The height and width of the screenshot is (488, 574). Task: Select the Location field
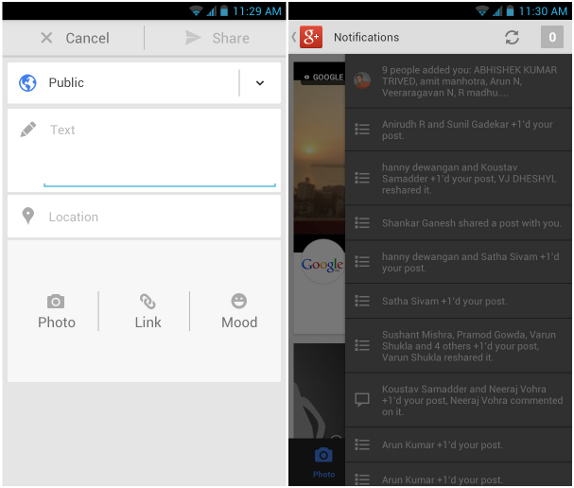click(x=144, y=216)
